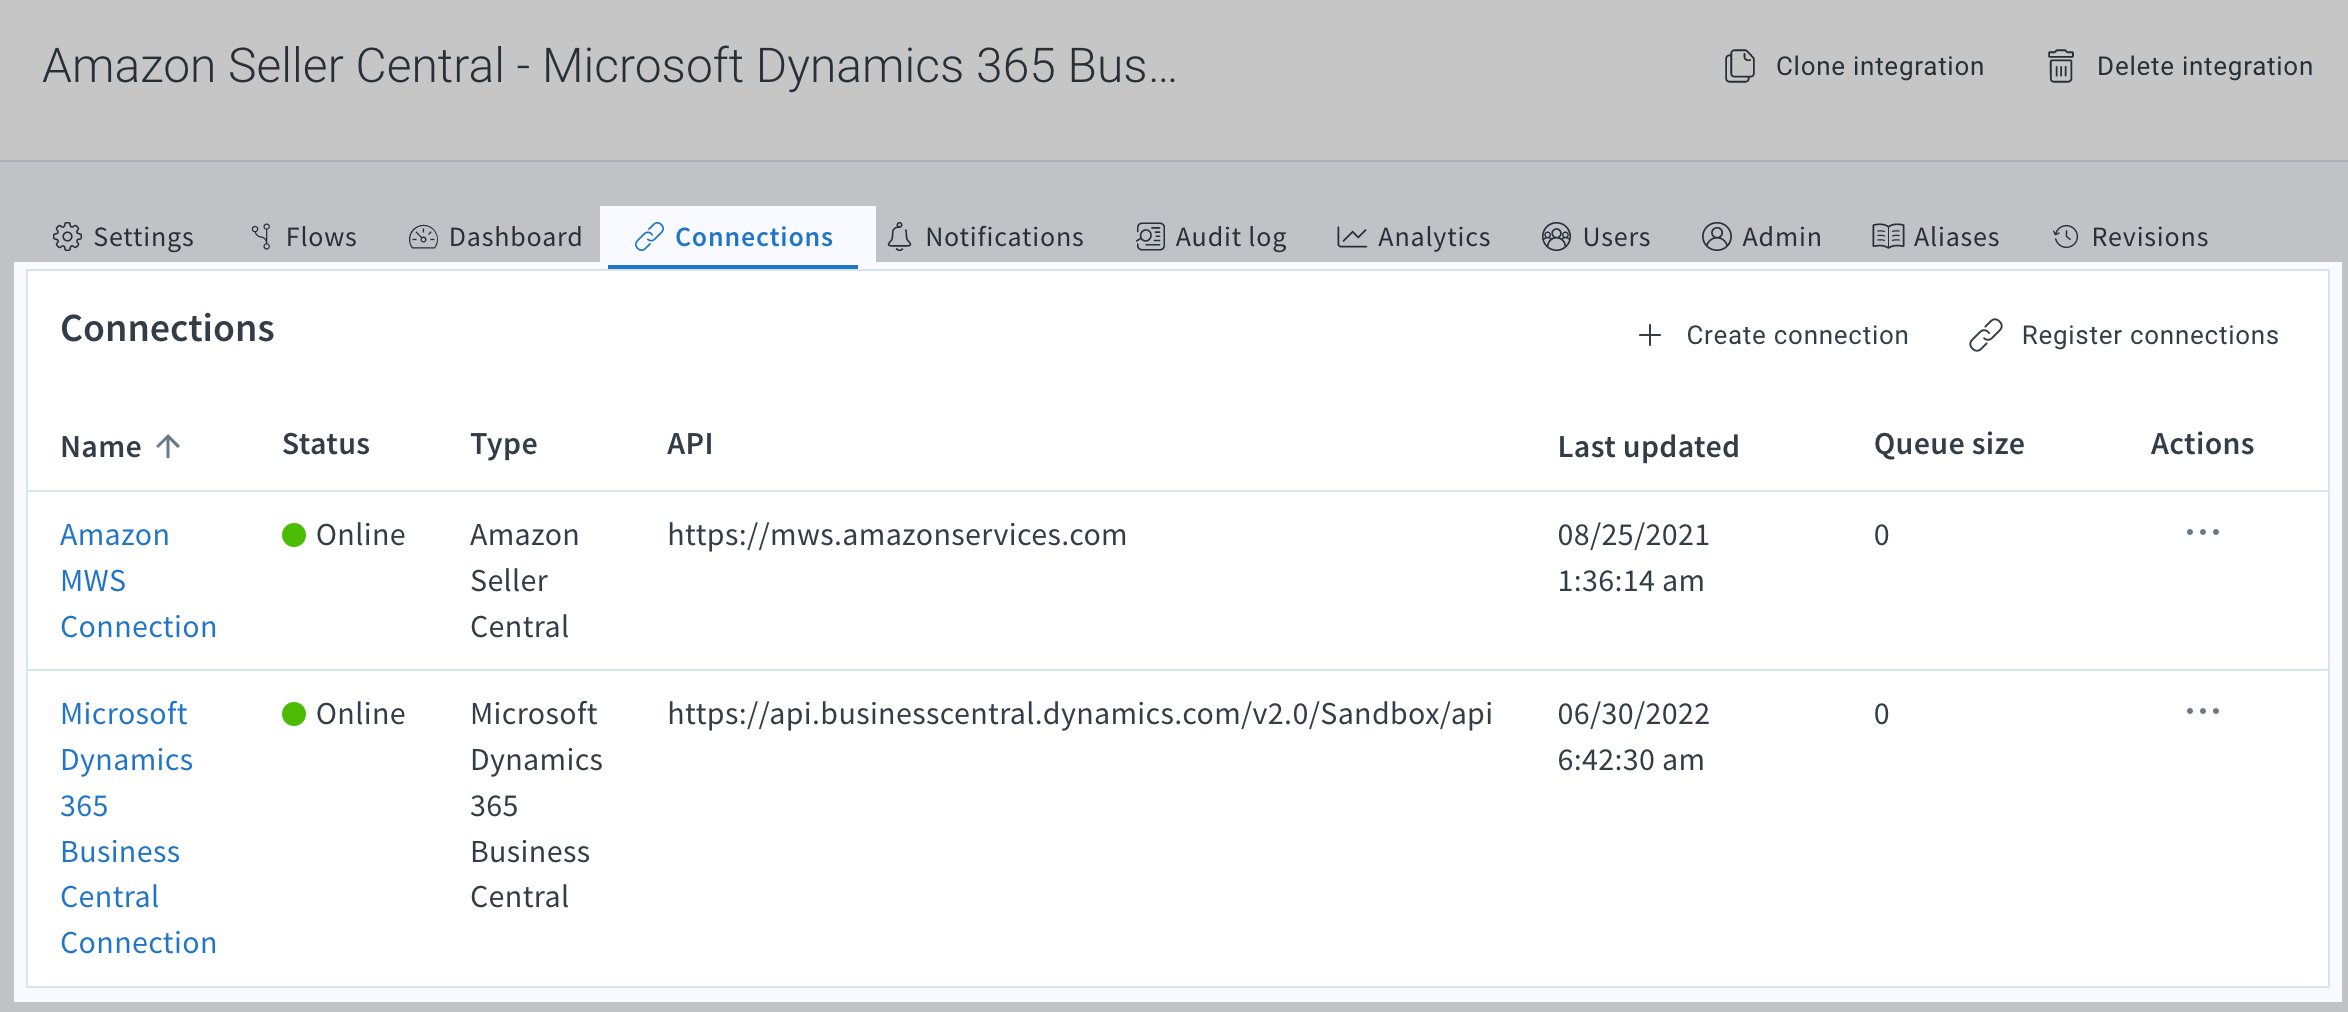This screenshot has width=2348, height=1012.
Task: Switch to the Admin tab
Action: (1761, 237)
